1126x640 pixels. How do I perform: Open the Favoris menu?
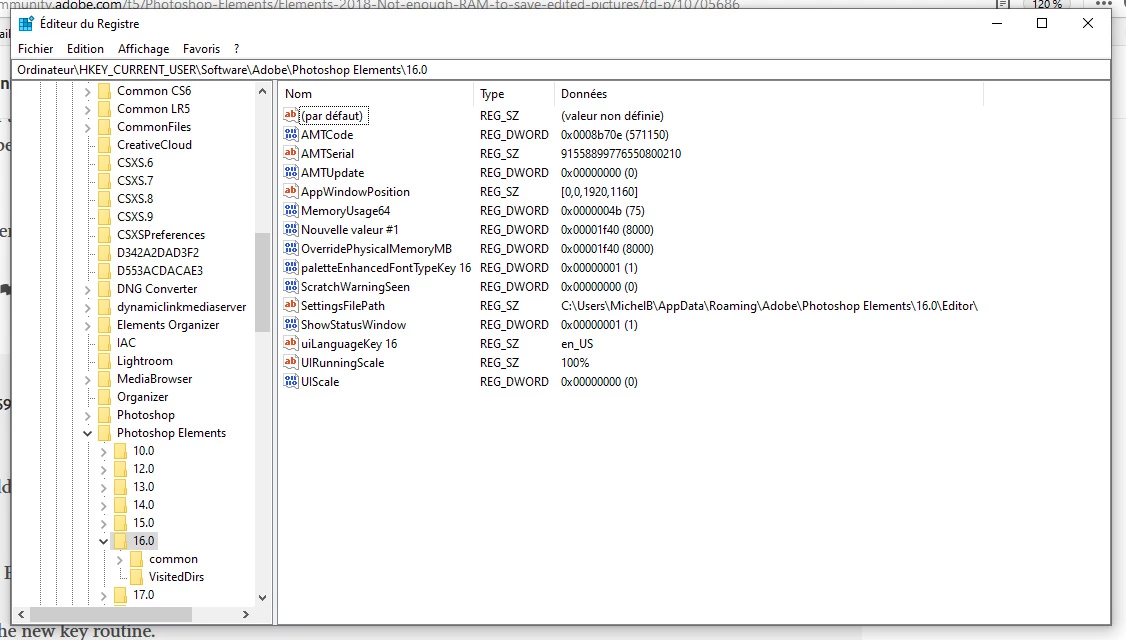pyautogui.click(x=201, y=49)
